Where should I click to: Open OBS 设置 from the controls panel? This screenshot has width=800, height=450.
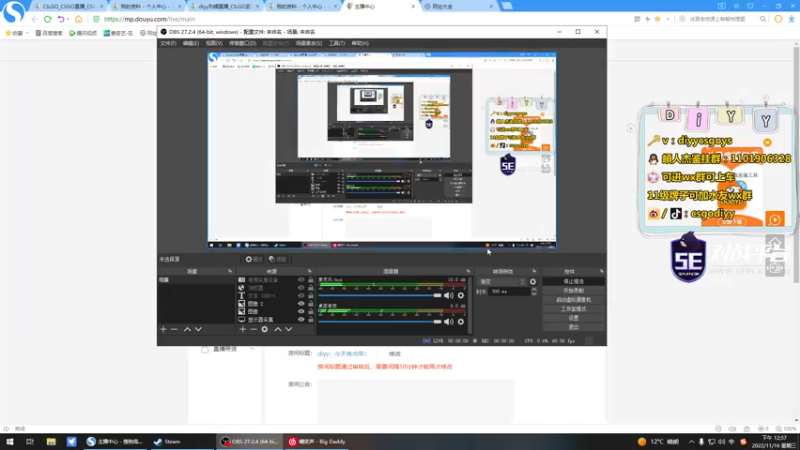click(x=573, y=318)
